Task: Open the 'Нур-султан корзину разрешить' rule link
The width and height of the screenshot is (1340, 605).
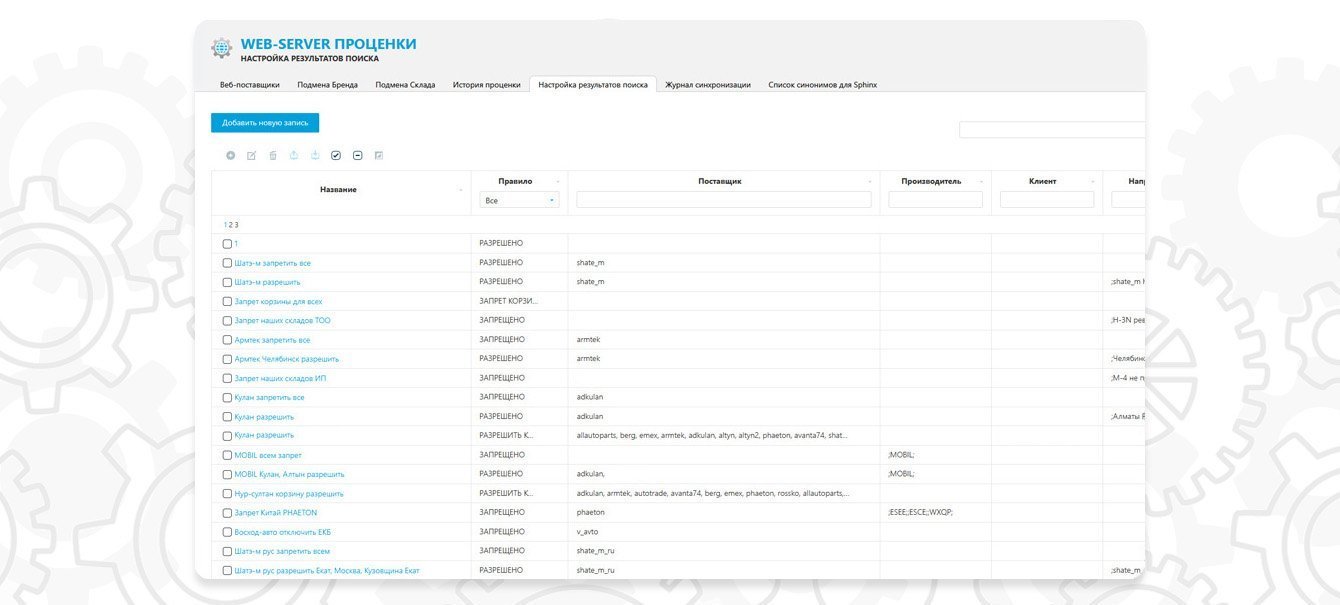Action: pos(289,494)
